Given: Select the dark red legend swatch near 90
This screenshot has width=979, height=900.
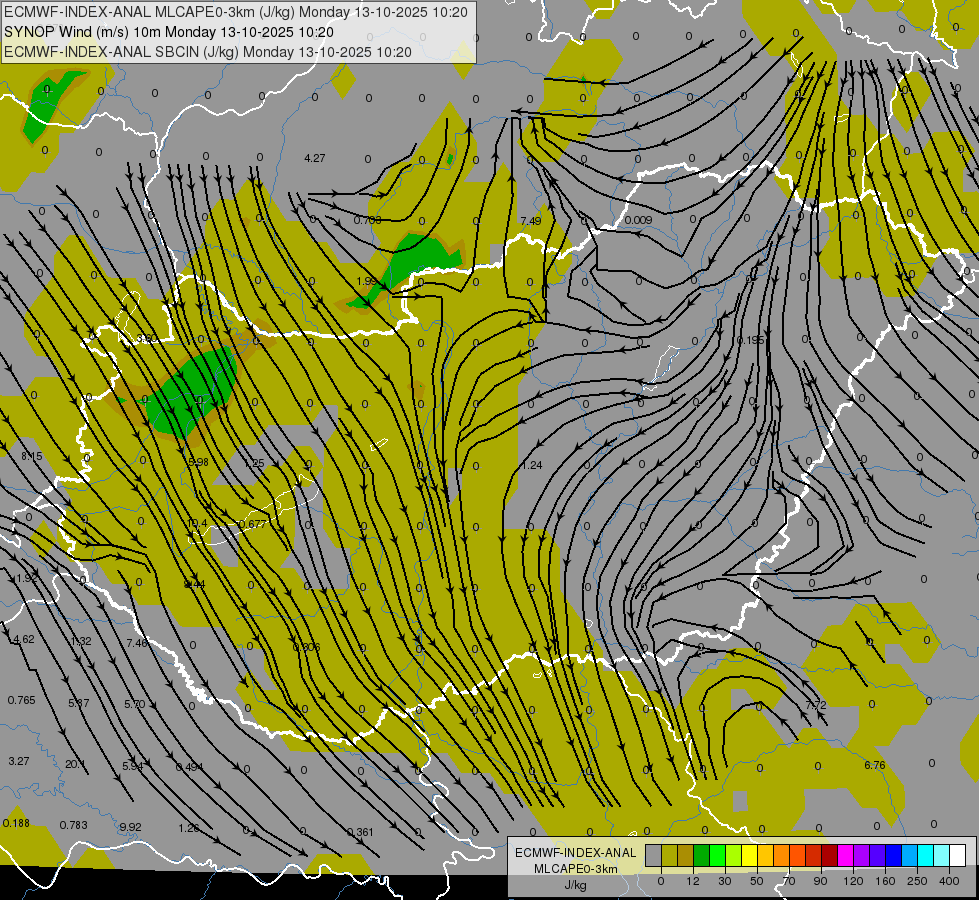Looking at the screenshot, I should coord(830,855).
